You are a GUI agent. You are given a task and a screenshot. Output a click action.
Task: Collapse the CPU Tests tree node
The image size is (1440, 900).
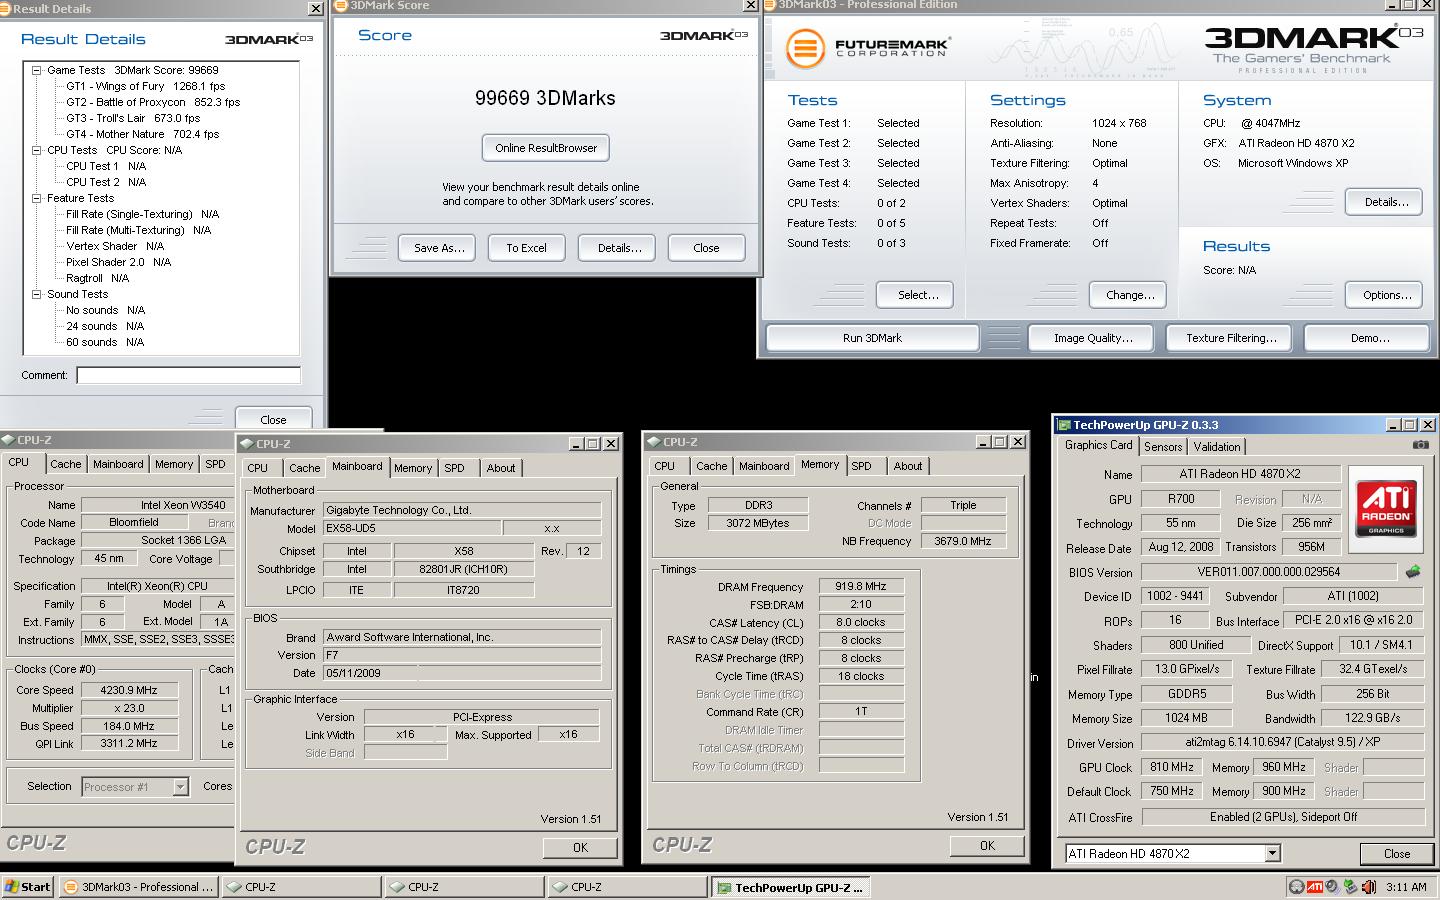(x=37, y=150)
